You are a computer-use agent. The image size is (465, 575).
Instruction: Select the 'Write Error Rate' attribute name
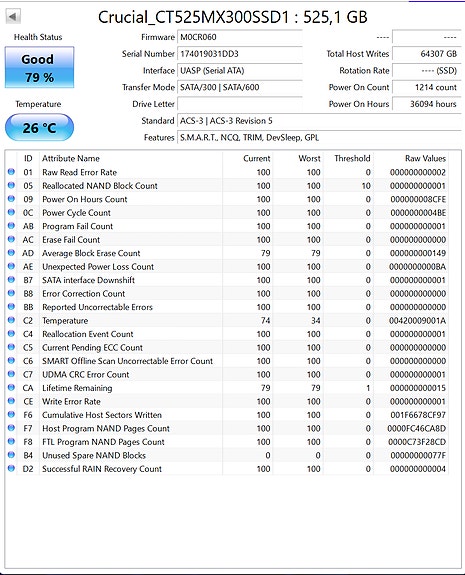(71, 402)
